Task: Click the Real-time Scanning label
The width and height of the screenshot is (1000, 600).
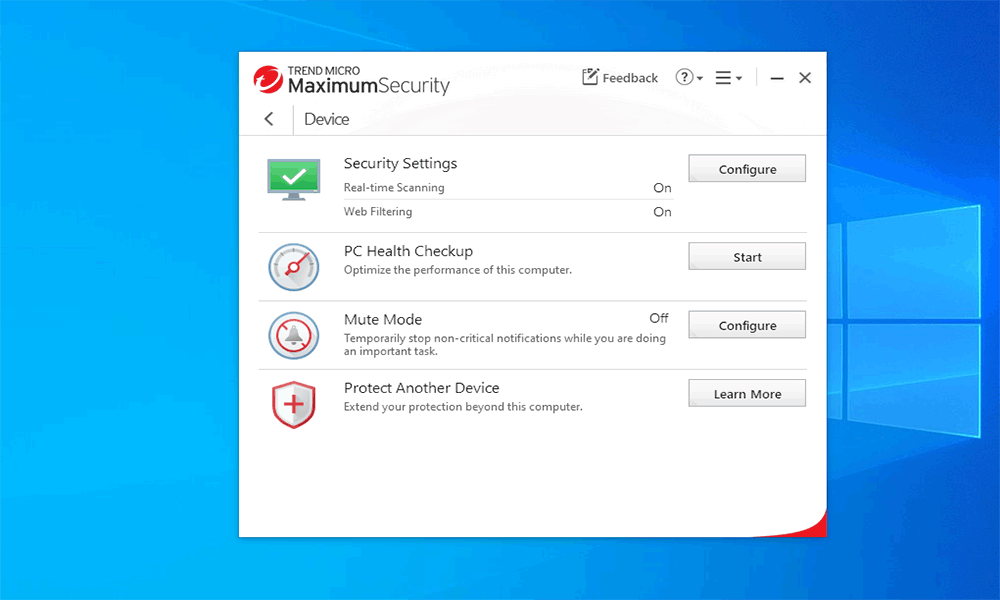Action: tap(394, 187)
